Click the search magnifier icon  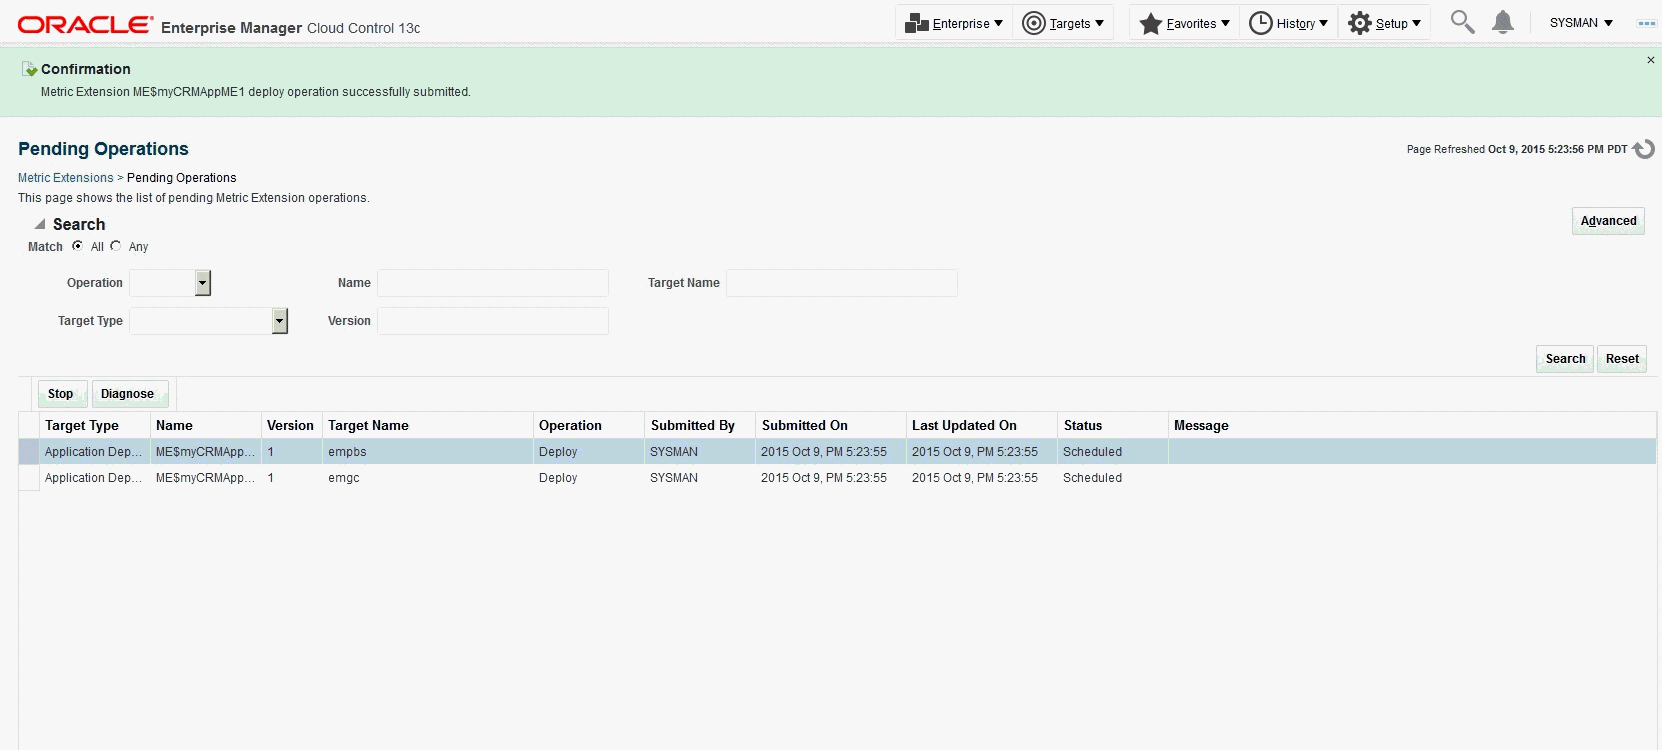click(1462, 22)
